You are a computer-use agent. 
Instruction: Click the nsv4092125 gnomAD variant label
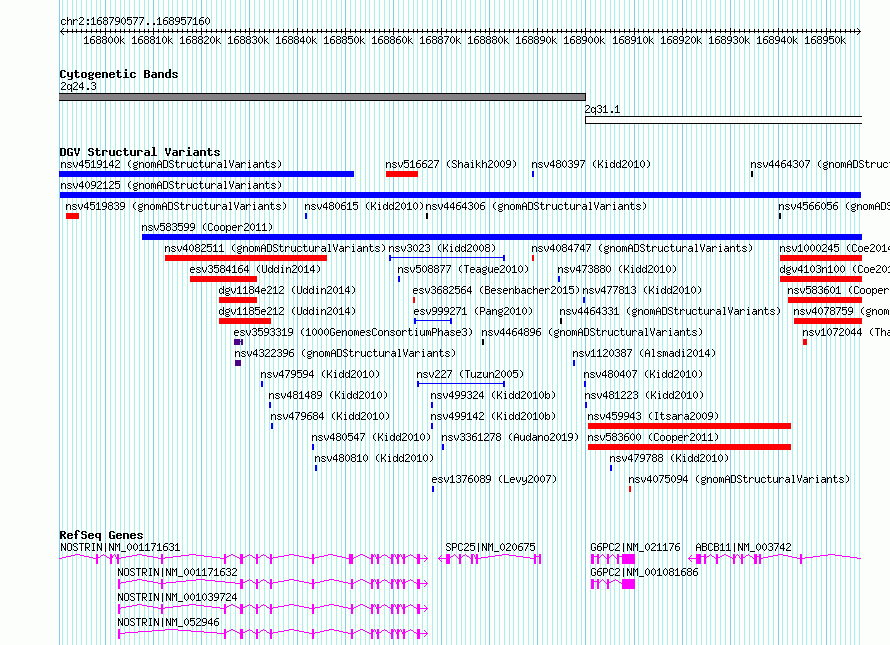[x=171, y=185]
